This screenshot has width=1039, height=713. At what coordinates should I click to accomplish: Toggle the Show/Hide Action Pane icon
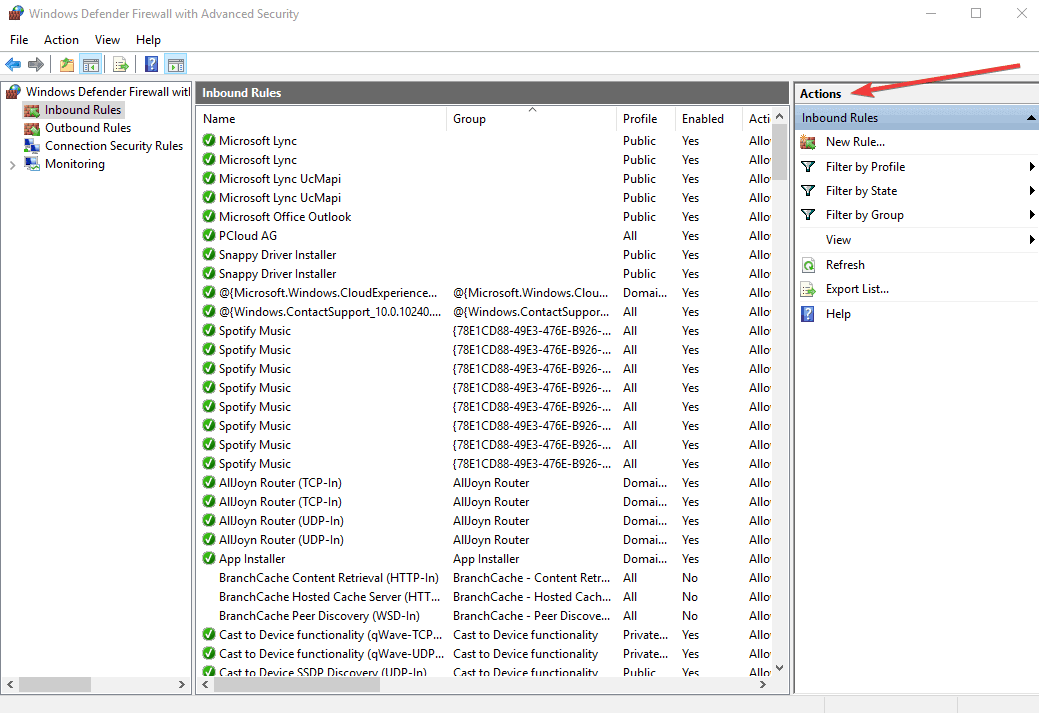(176, 64)
